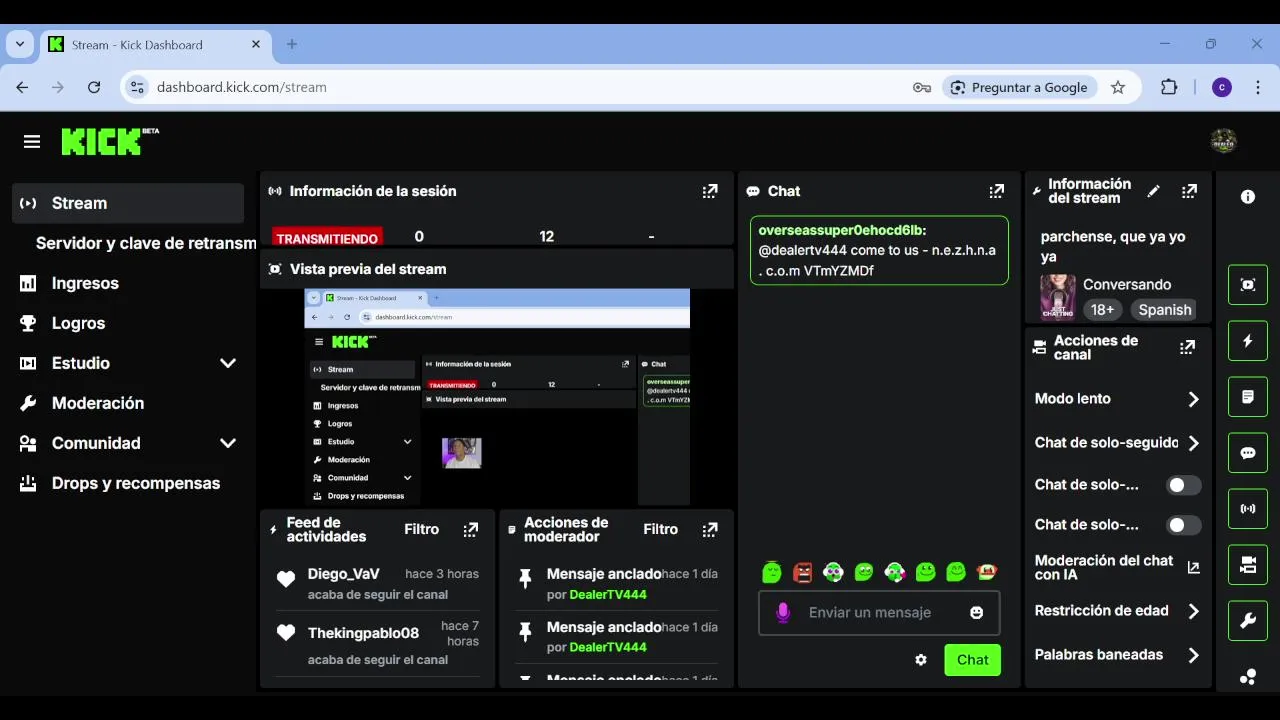The height and width of the screenshot is (720, 1280).
Task: Open emoji picker smiley in message box
Action: 977,613
